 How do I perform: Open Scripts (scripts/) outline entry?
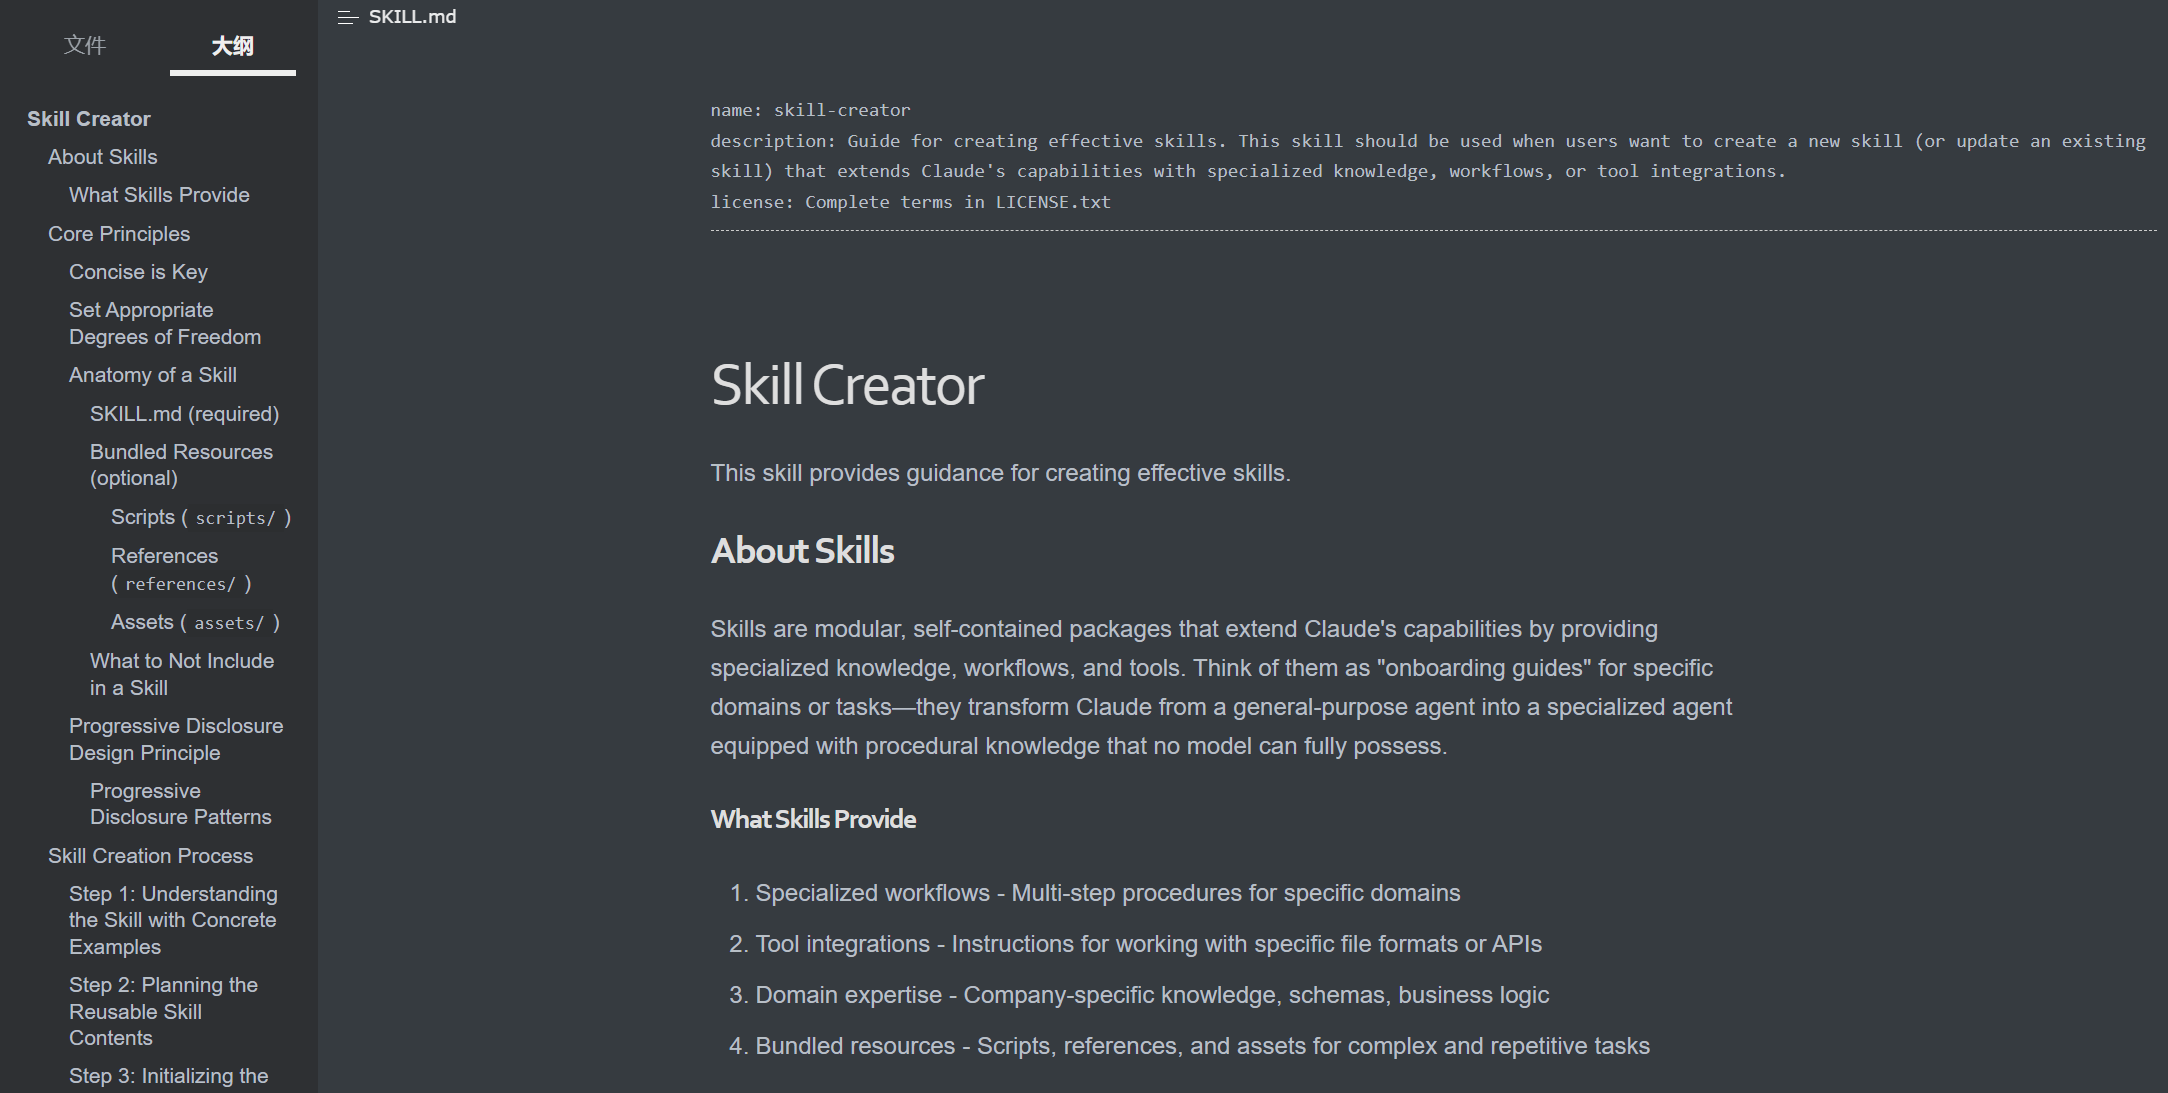200,517
